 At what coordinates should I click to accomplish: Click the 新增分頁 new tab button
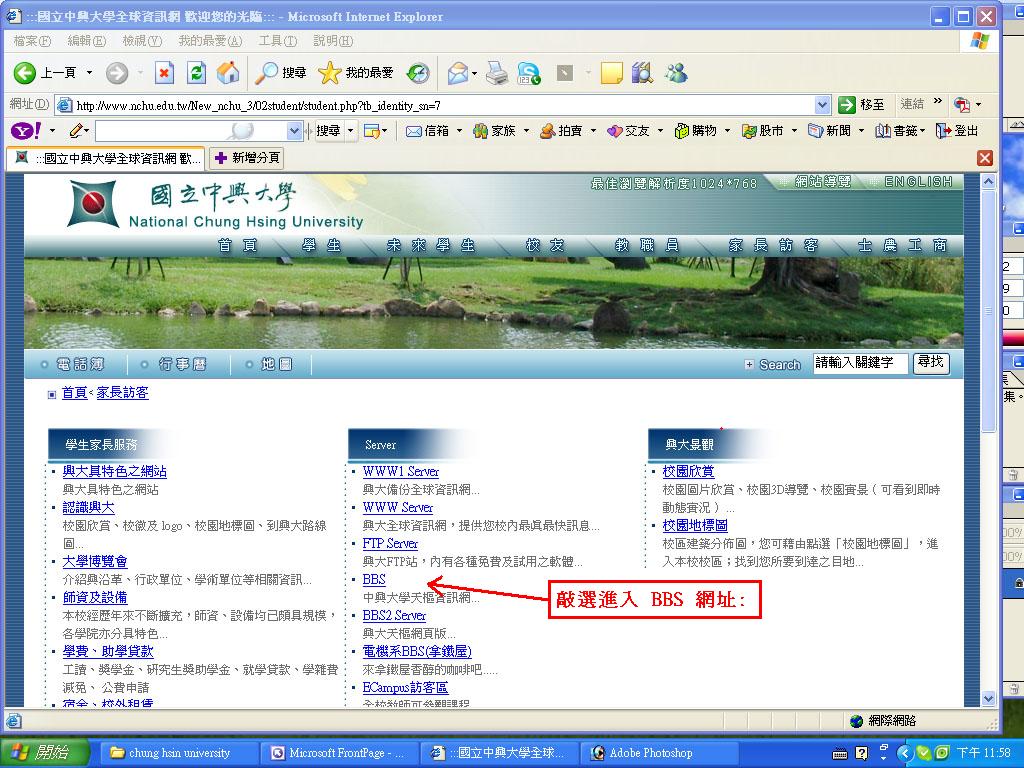pos(247,157)
